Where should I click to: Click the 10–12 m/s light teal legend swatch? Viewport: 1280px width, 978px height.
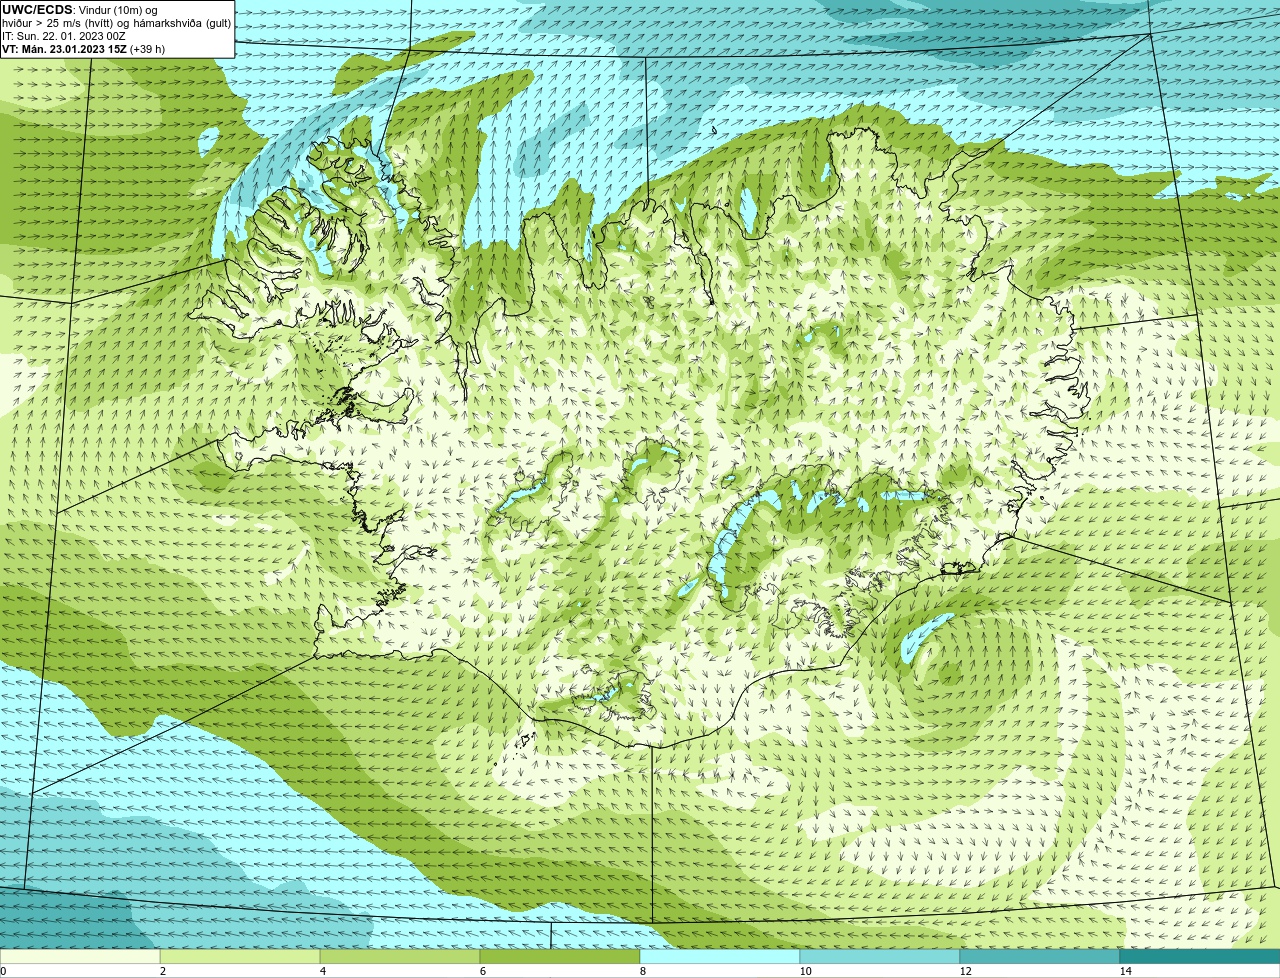tap(880, 956)
